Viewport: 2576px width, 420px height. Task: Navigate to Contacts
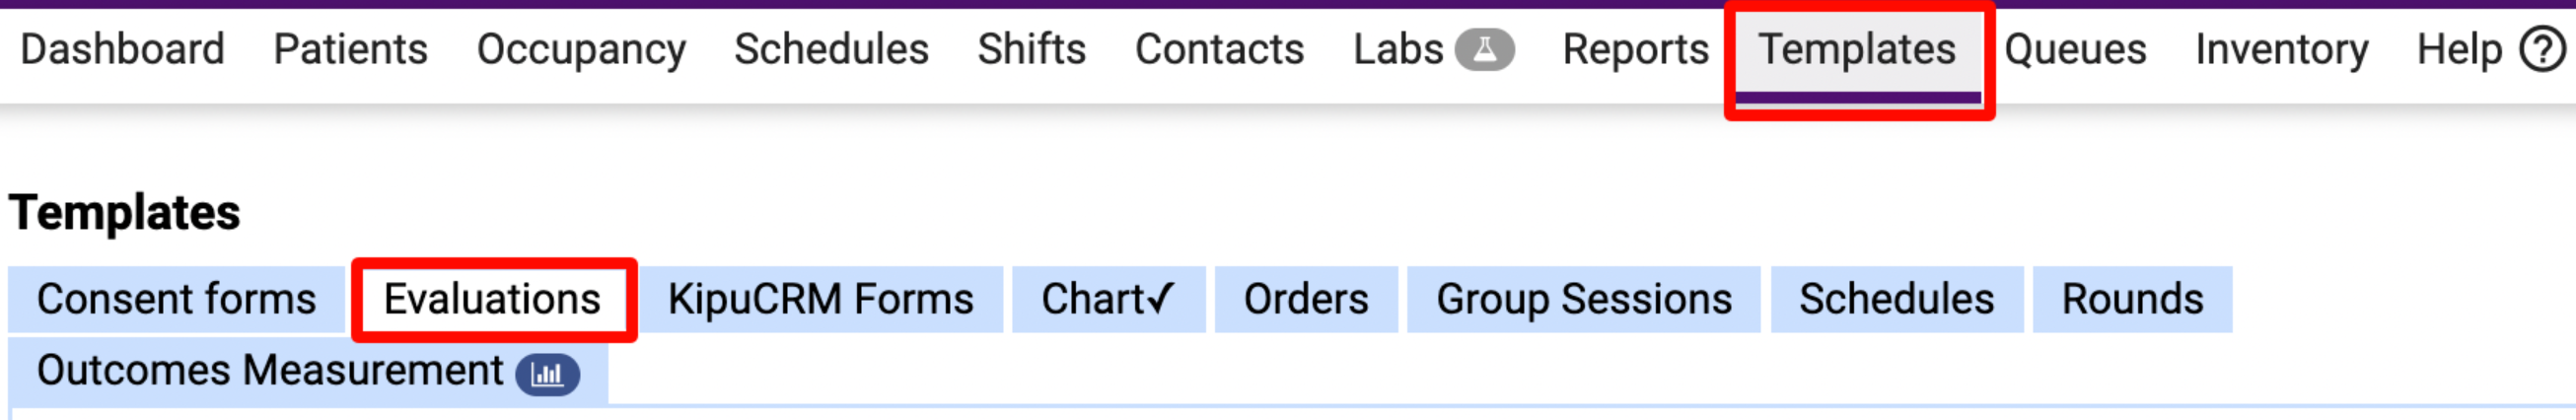pos(1219,50)
